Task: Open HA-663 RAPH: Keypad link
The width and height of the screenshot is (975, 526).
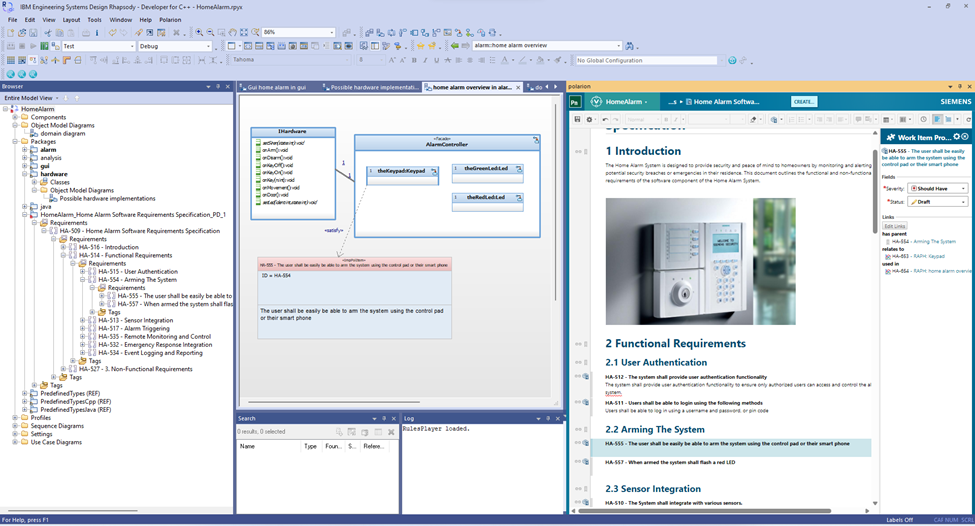Action: [918, 256]
